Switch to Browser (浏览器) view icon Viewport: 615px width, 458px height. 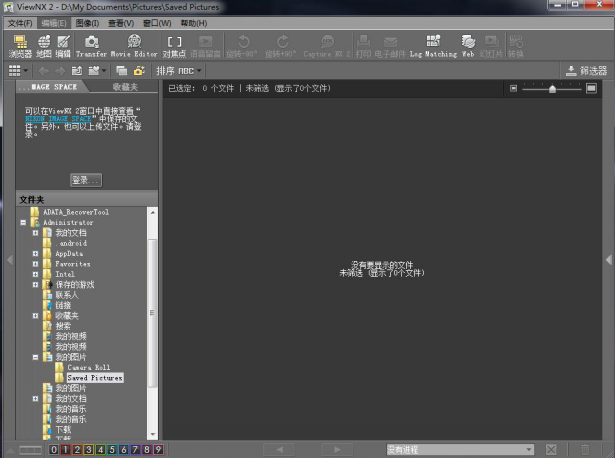tap(20, 46)
